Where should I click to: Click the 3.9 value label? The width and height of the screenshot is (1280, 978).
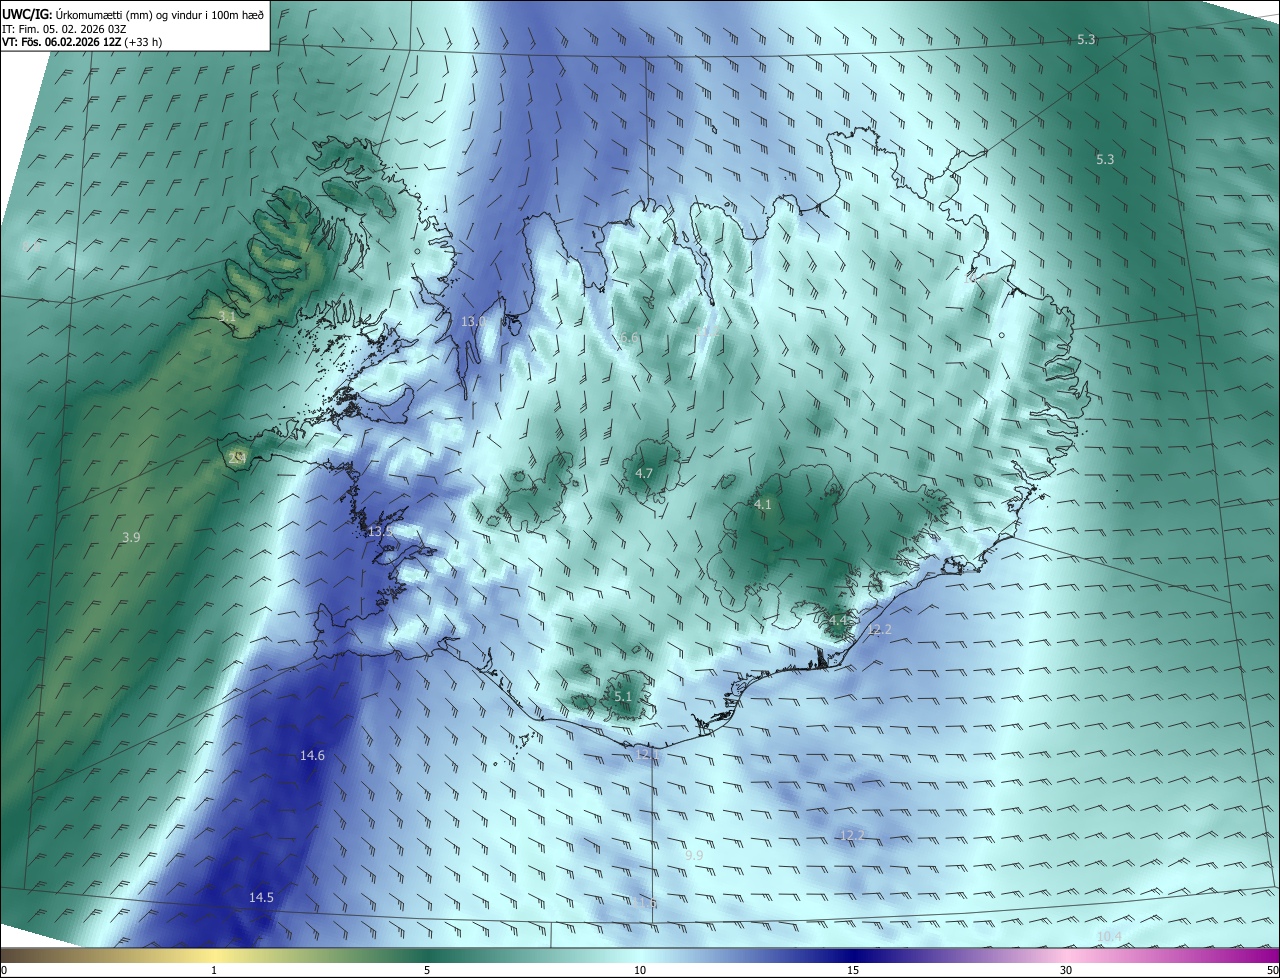click(131, 537)
